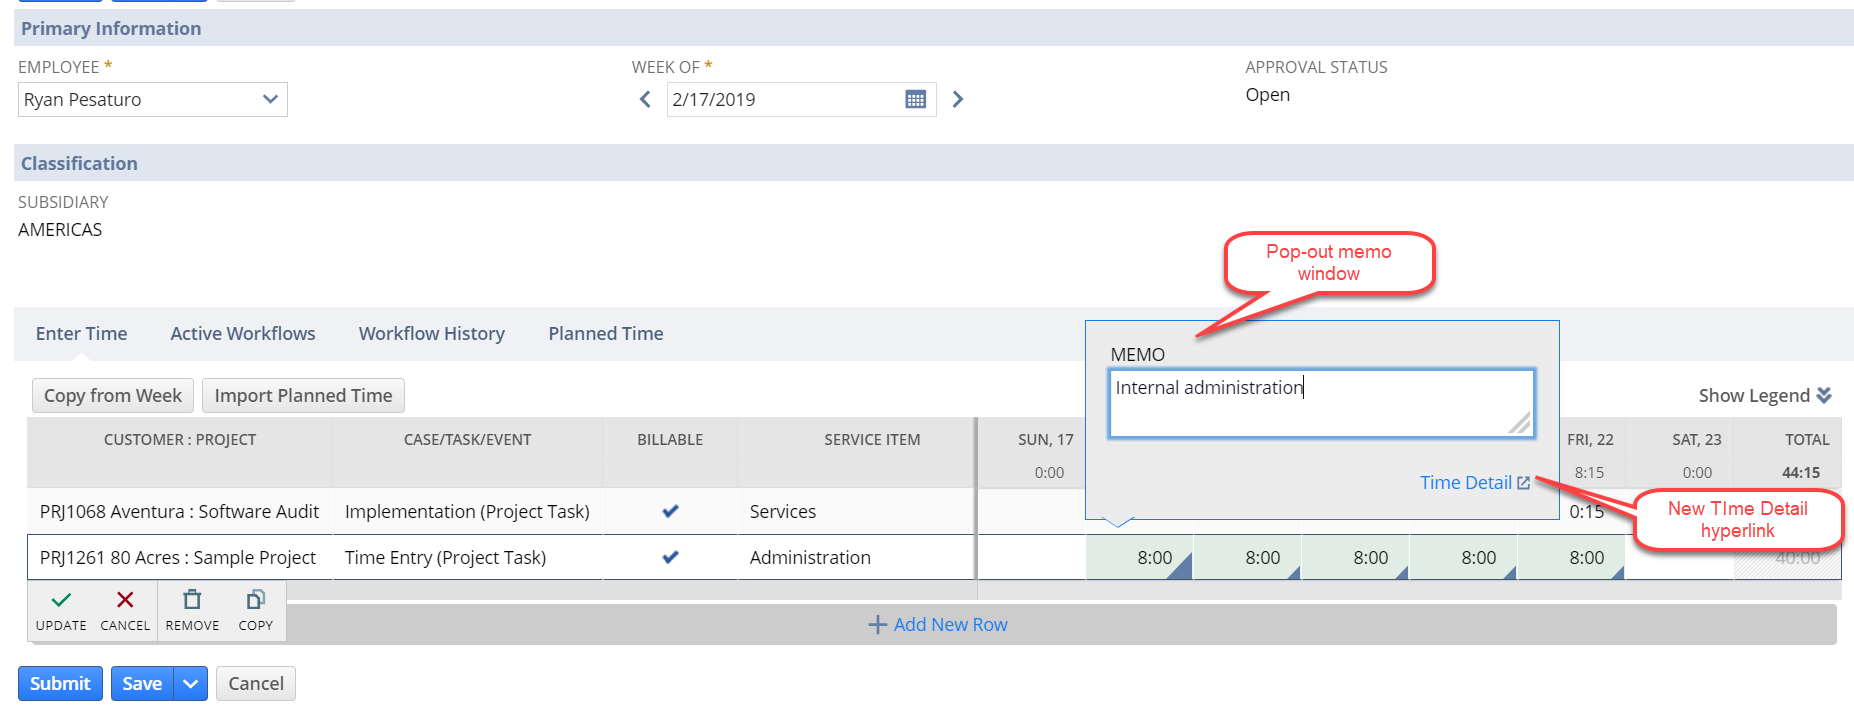Click inside the Memo text box
1854x713 pixels.
(x=1320, y=404)
